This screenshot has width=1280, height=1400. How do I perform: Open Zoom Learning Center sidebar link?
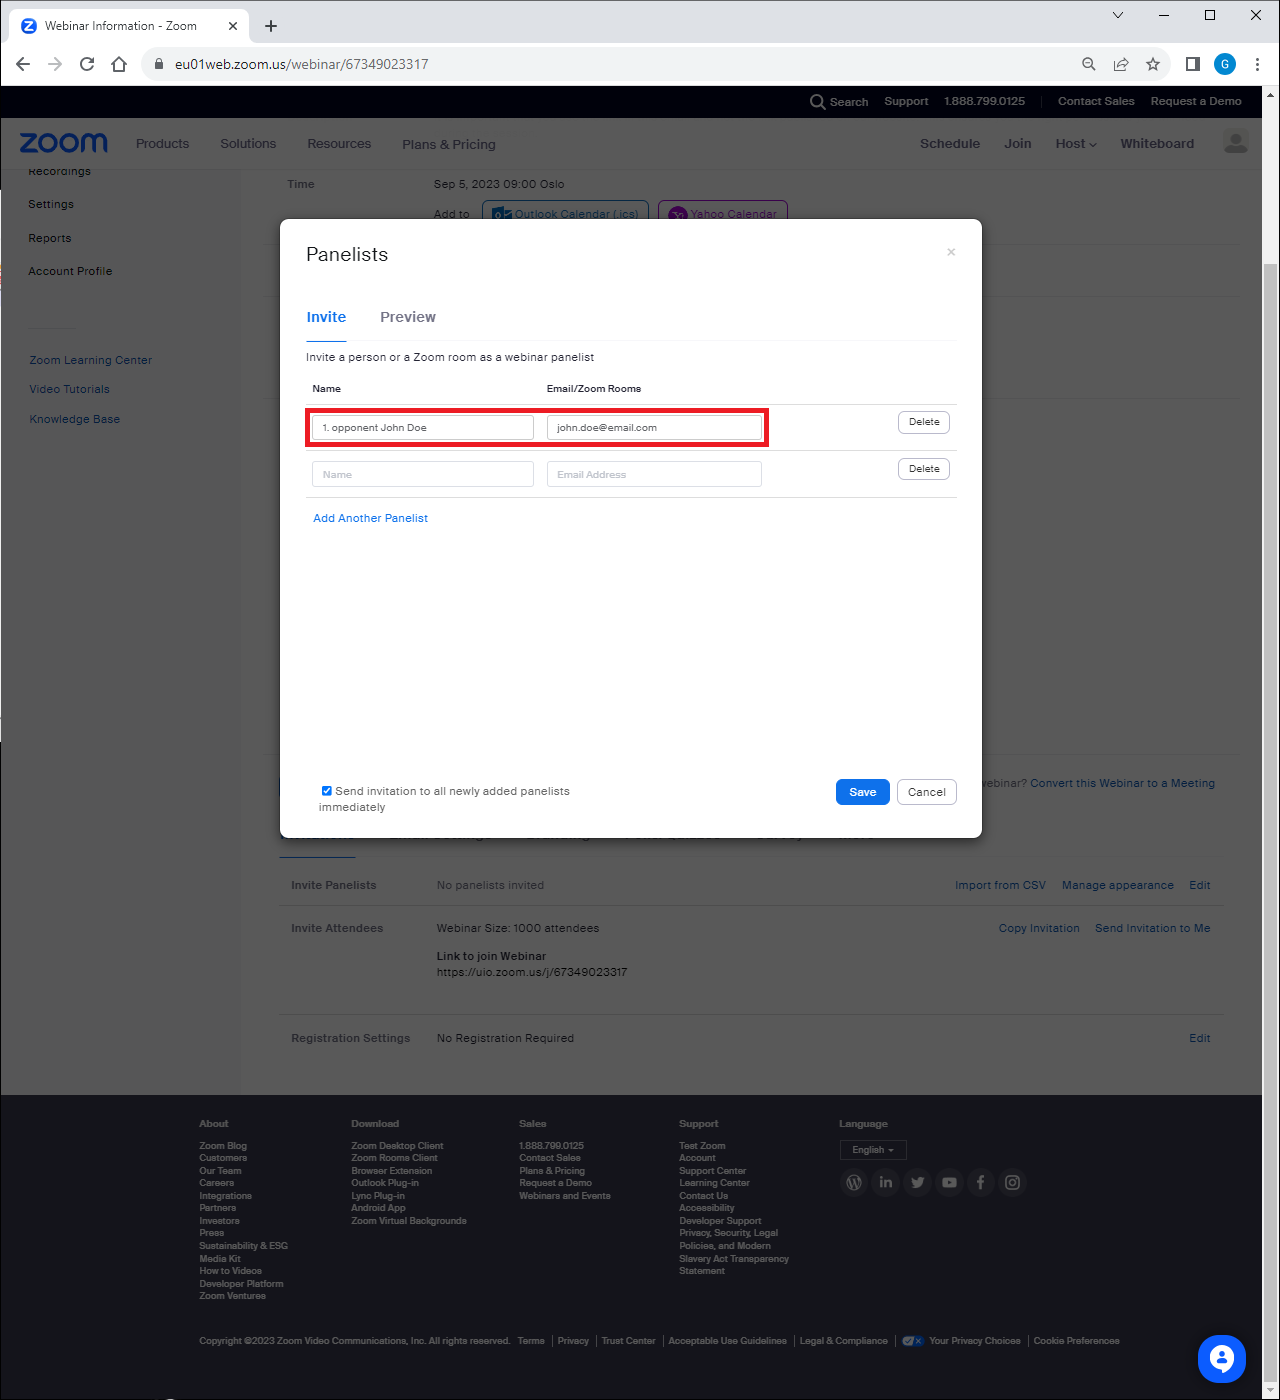[x=91, y=360]
